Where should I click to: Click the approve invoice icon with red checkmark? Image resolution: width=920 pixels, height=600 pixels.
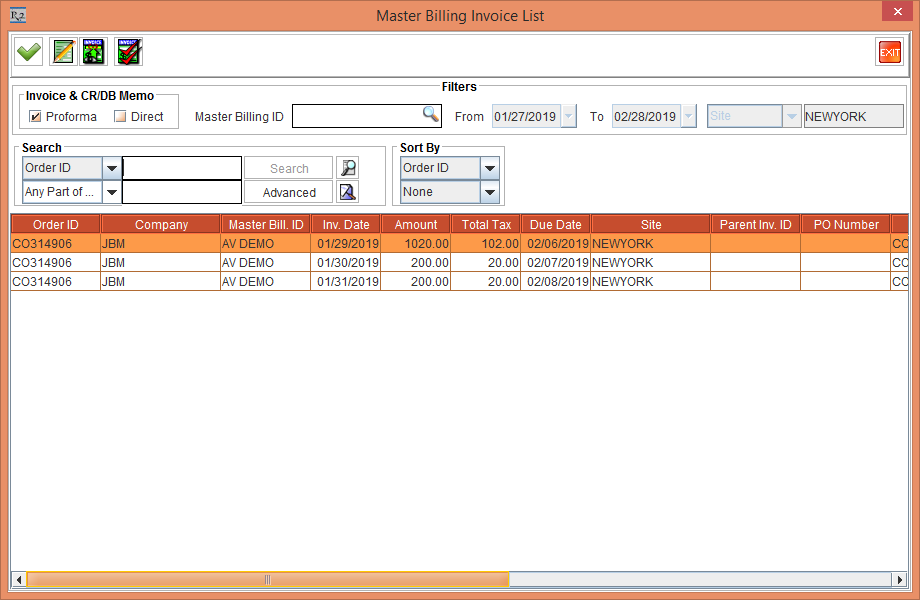coord(128,51)
